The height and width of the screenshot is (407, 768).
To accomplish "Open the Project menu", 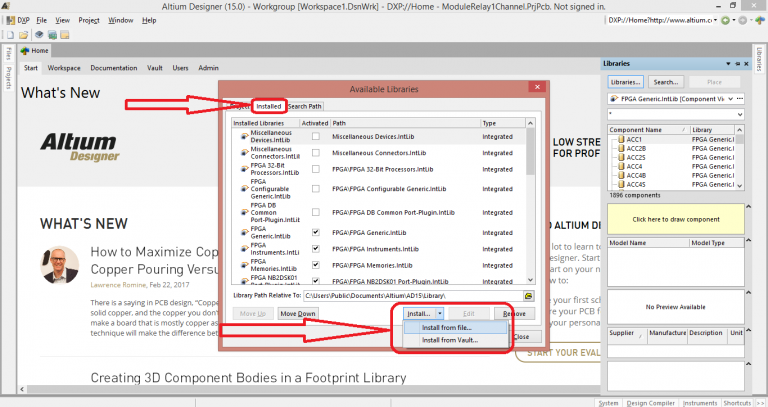I will 89,21.
